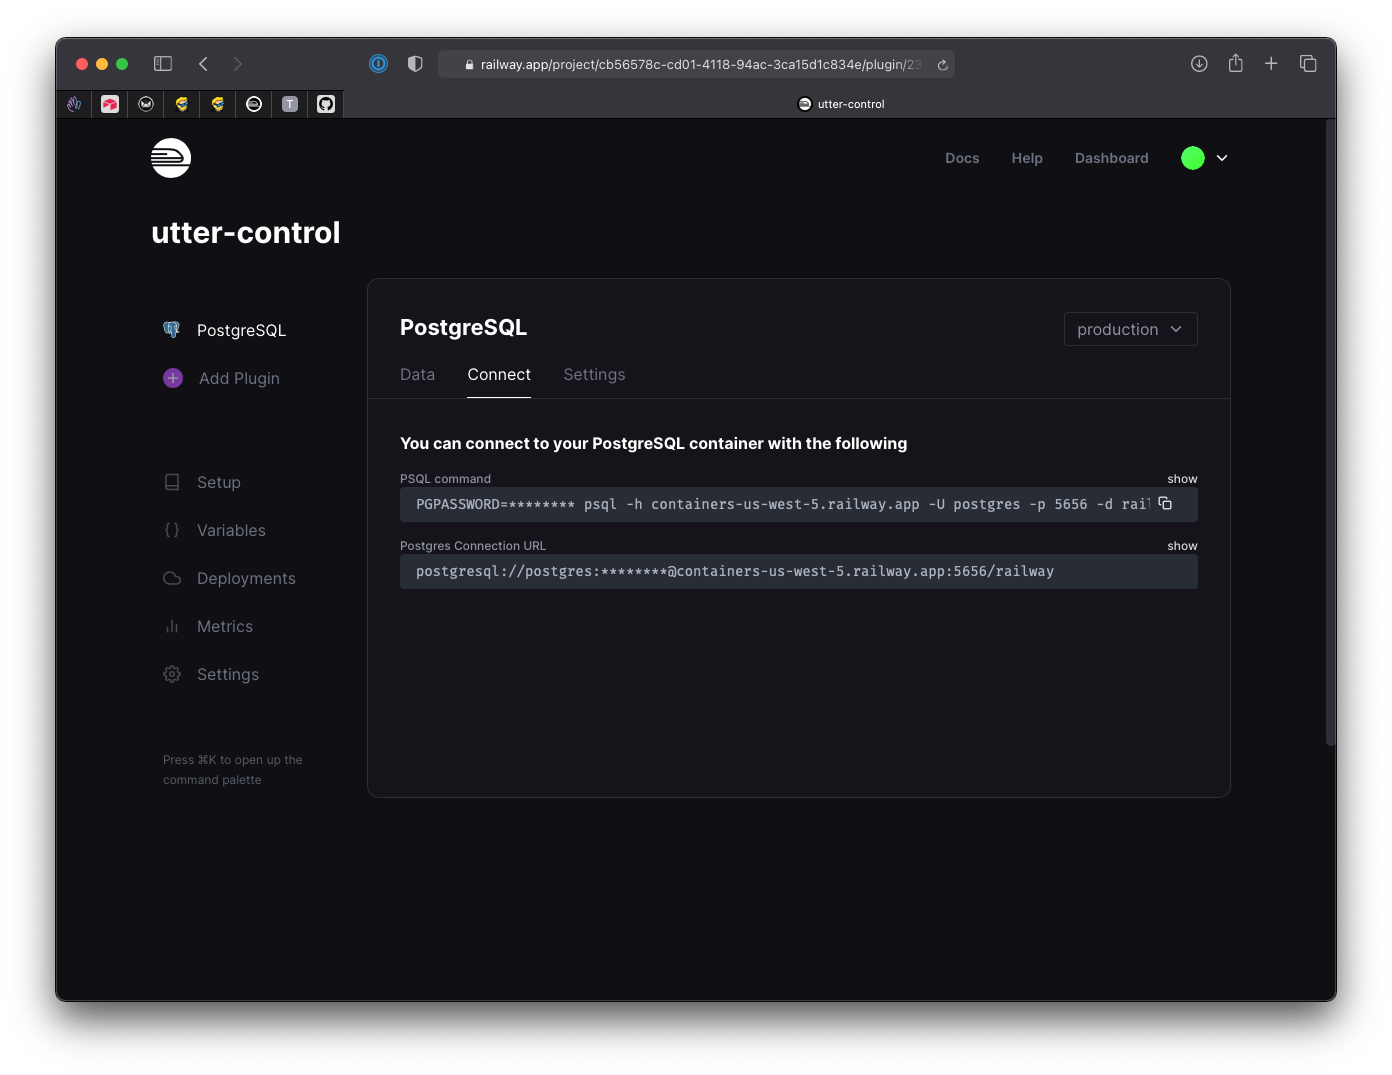Open the GitHub pinned tab

326,104
